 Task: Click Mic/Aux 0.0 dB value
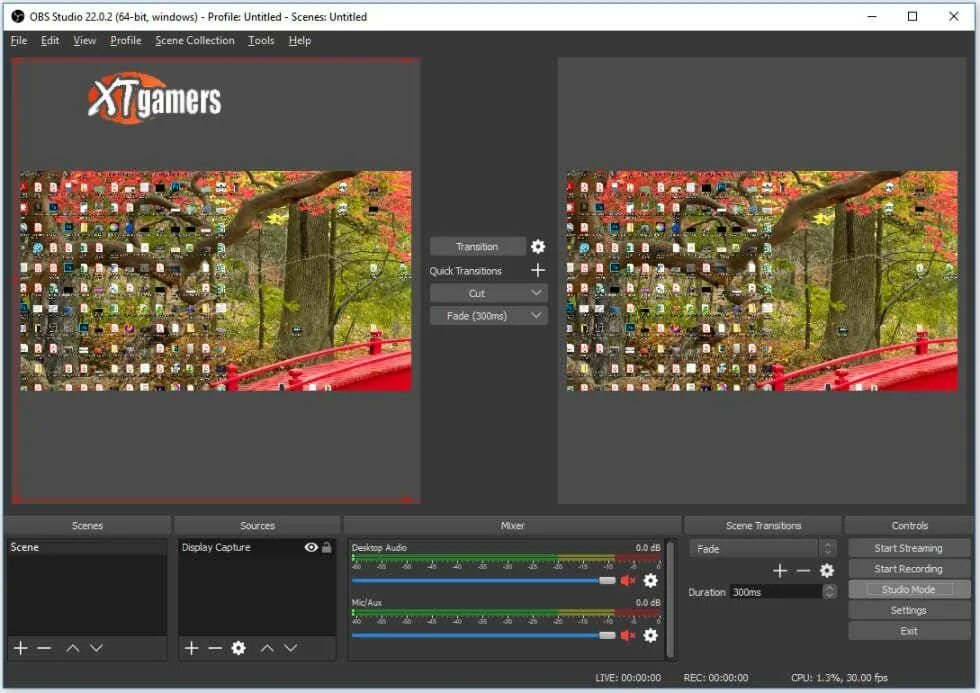[x=648, y=602]
